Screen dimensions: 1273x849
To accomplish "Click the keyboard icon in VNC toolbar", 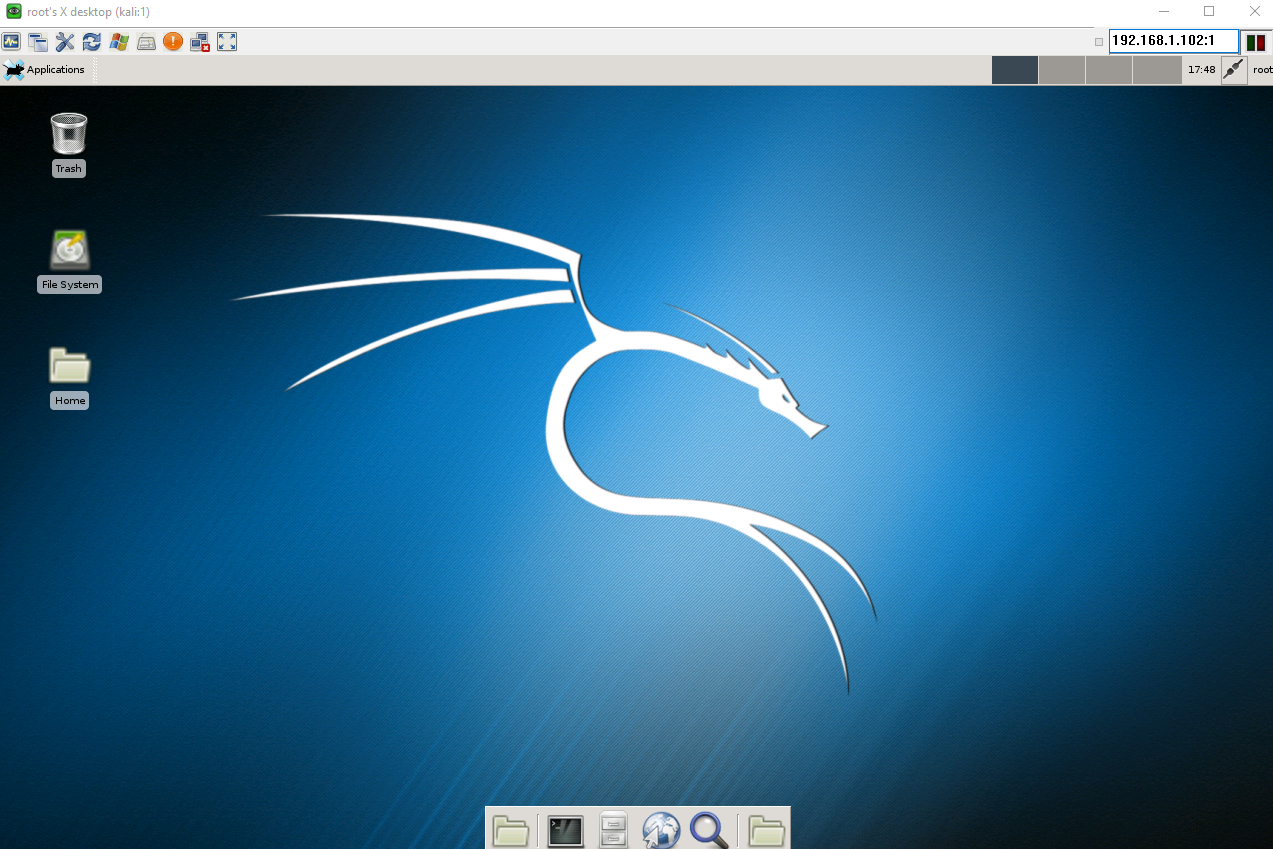I will (x=146, y=42).
